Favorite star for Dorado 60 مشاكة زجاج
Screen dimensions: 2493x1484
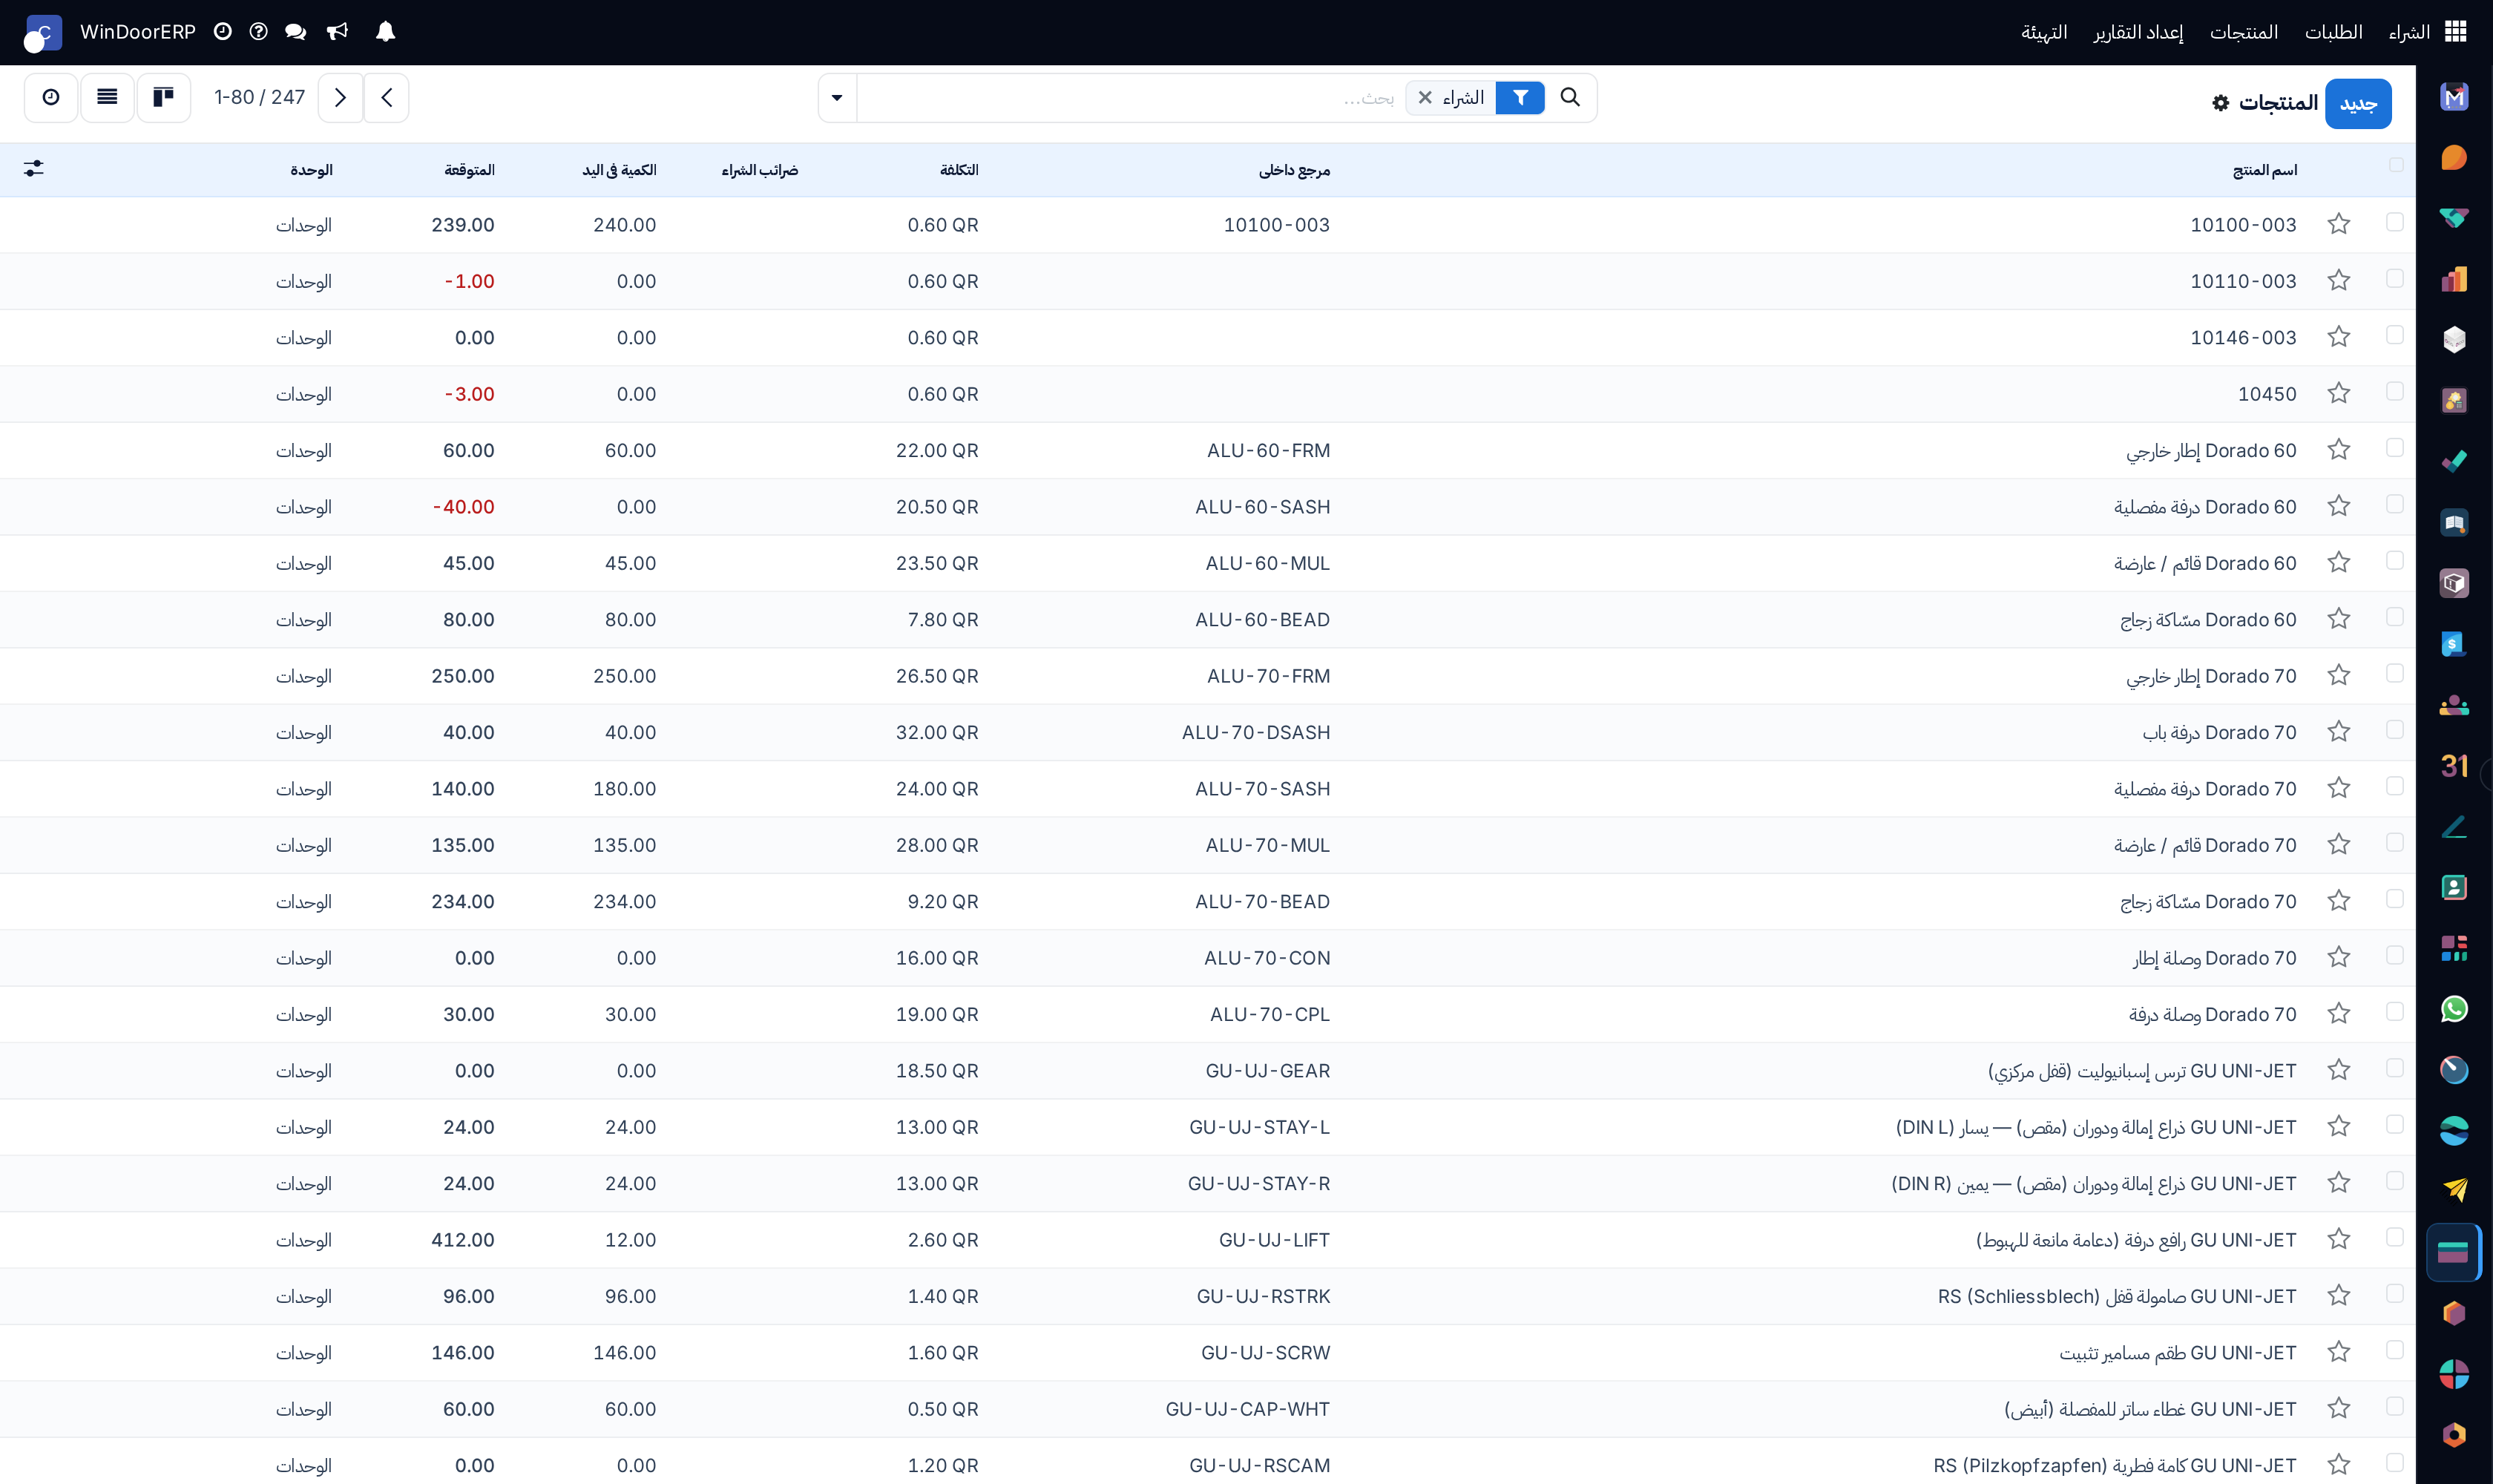tap(2338, 619)
